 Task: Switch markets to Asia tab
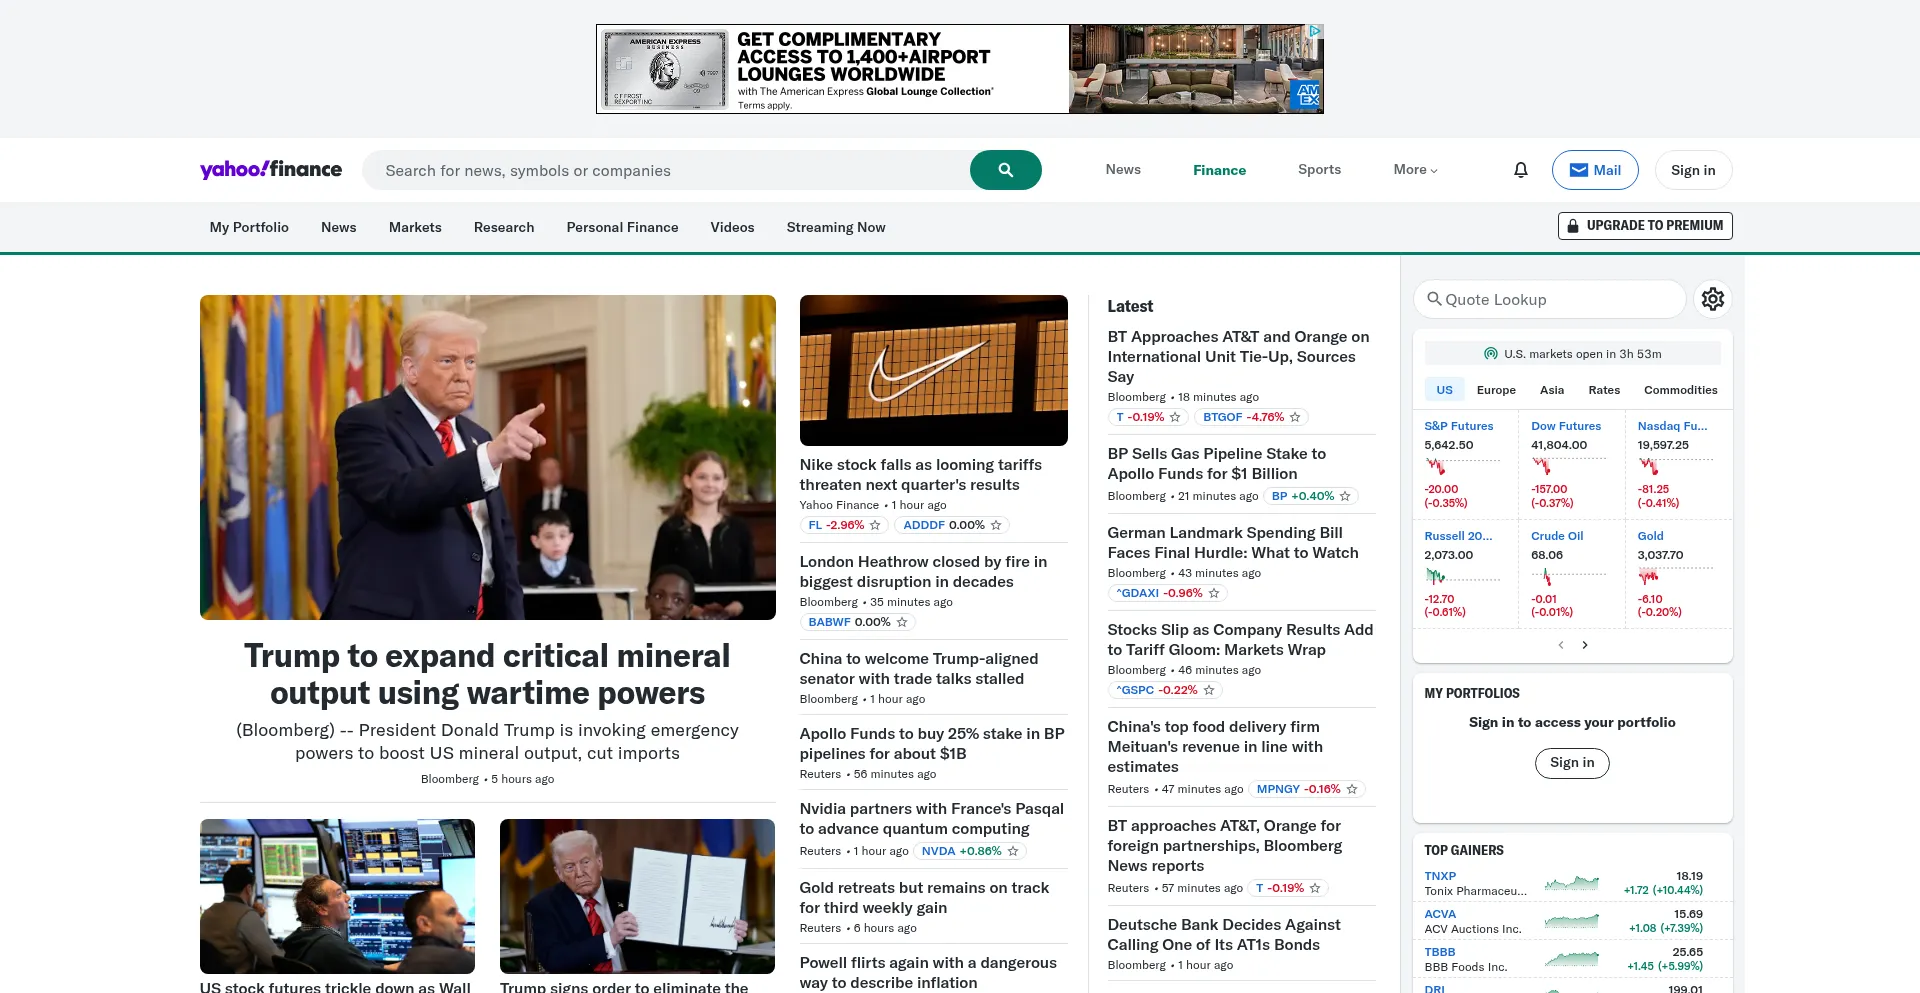coord(1551,390)
